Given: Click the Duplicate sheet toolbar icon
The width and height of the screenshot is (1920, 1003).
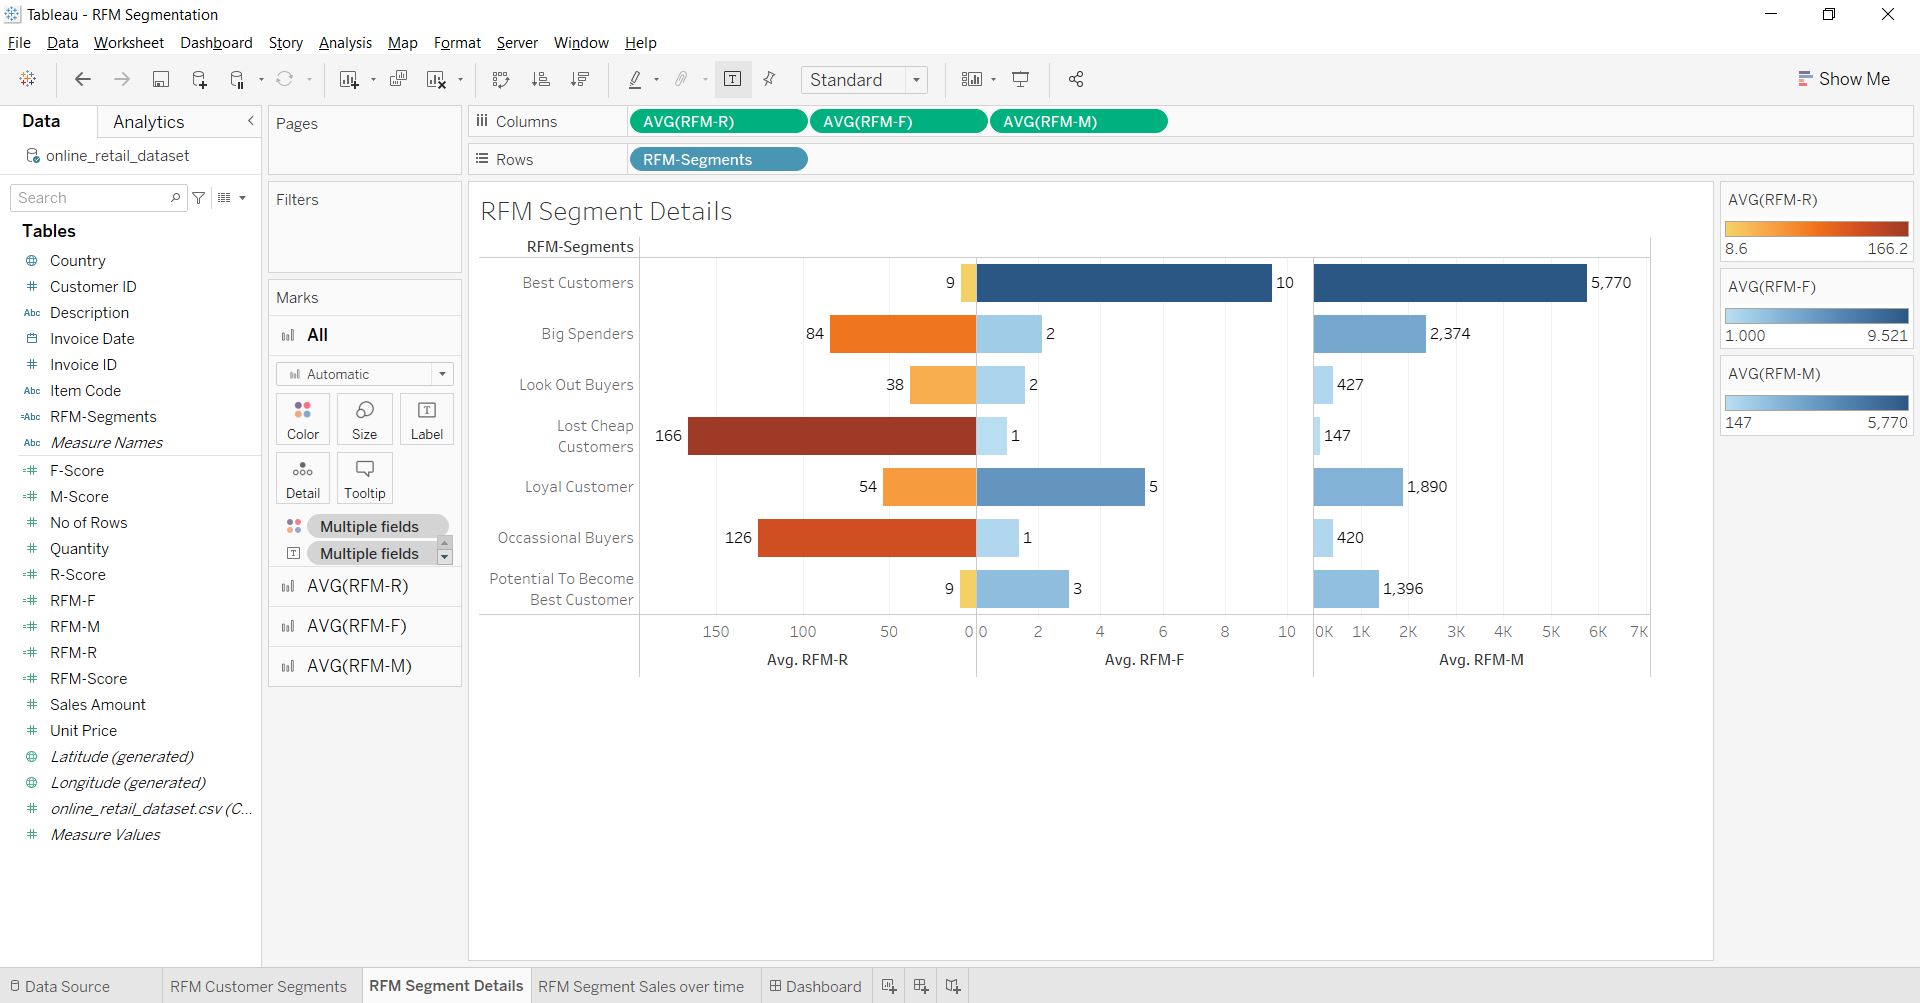Looking at the screenshot, I should pos(398,79).
